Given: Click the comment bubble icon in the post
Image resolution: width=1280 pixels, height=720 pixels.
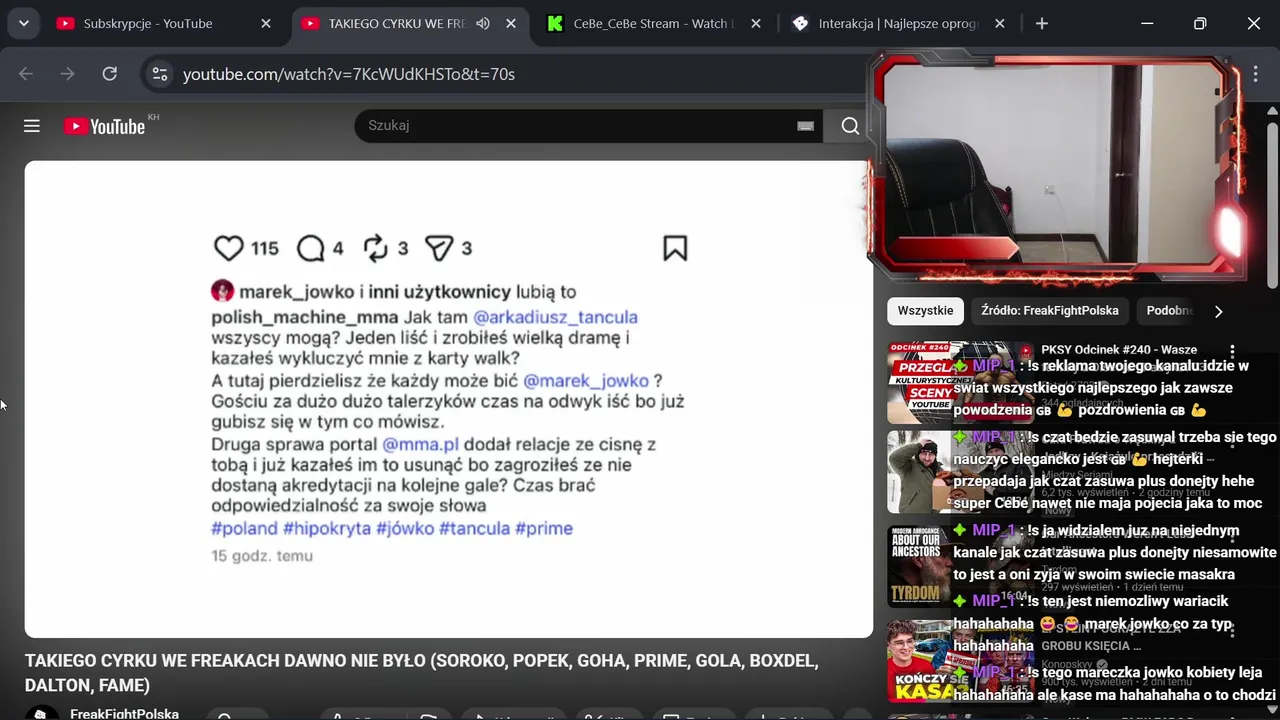Looking at the screenshot, I should pyautogui.click(x=311, y=248).
